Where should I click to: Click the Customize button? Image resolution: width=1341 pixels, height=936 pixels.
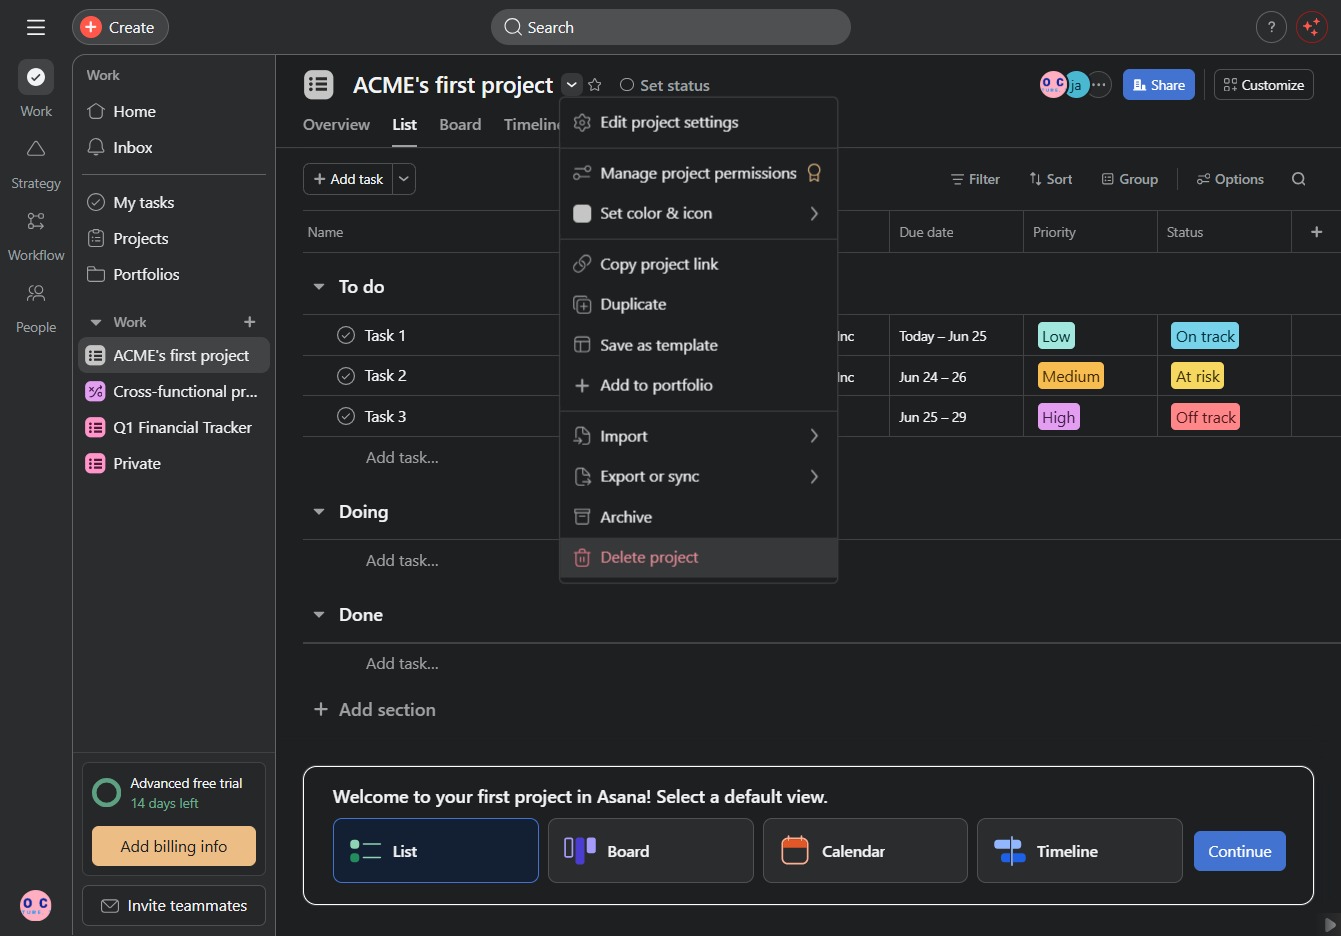1264,85
